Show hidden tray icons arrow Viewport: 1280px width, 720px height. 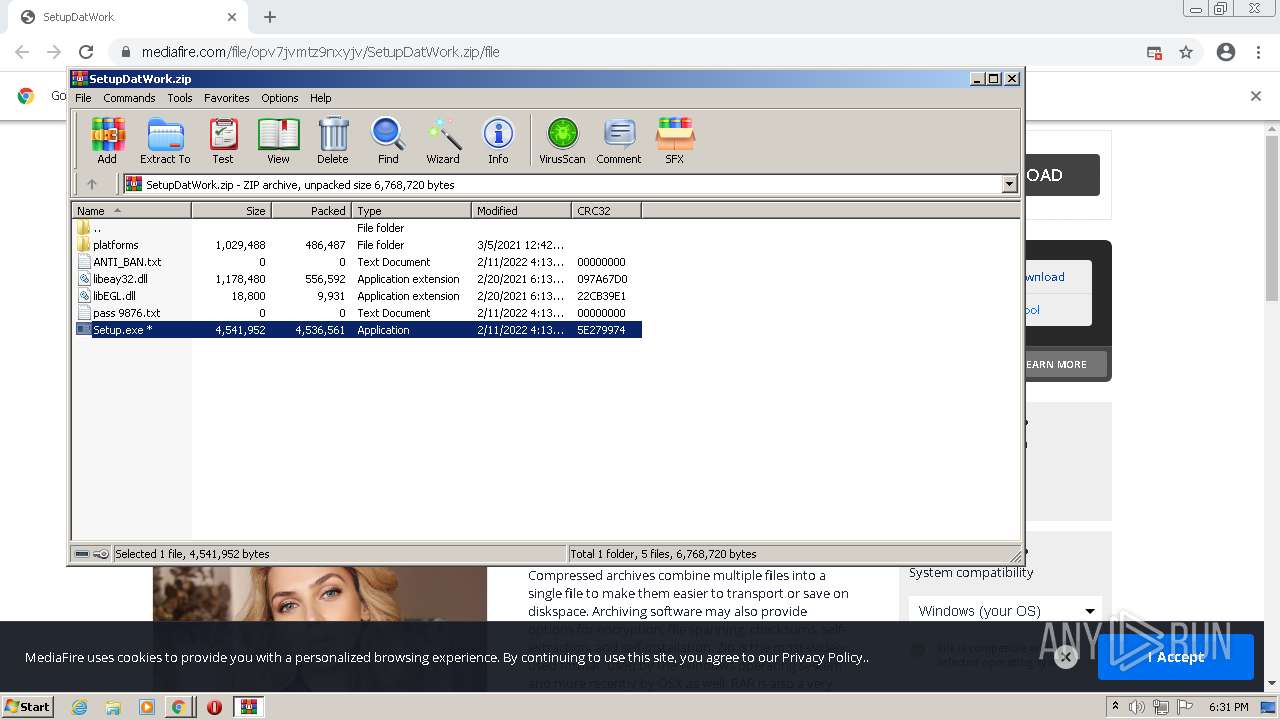point(1115,706)
